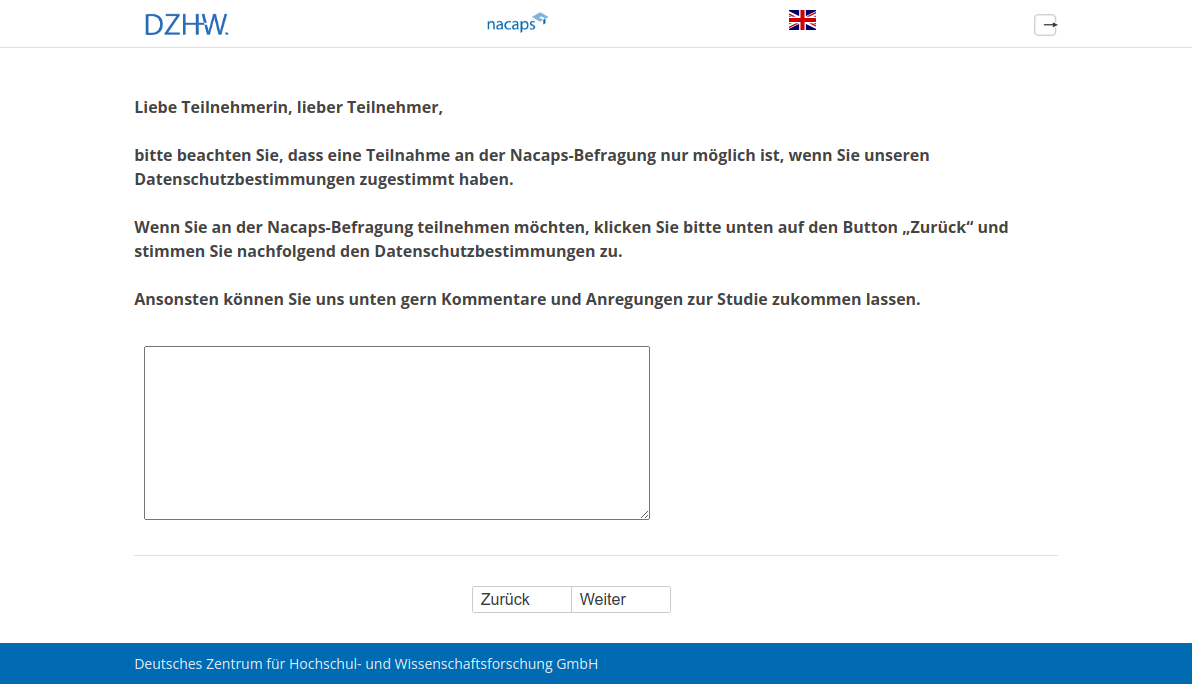Switch language via the UK flag

point(802,20)
